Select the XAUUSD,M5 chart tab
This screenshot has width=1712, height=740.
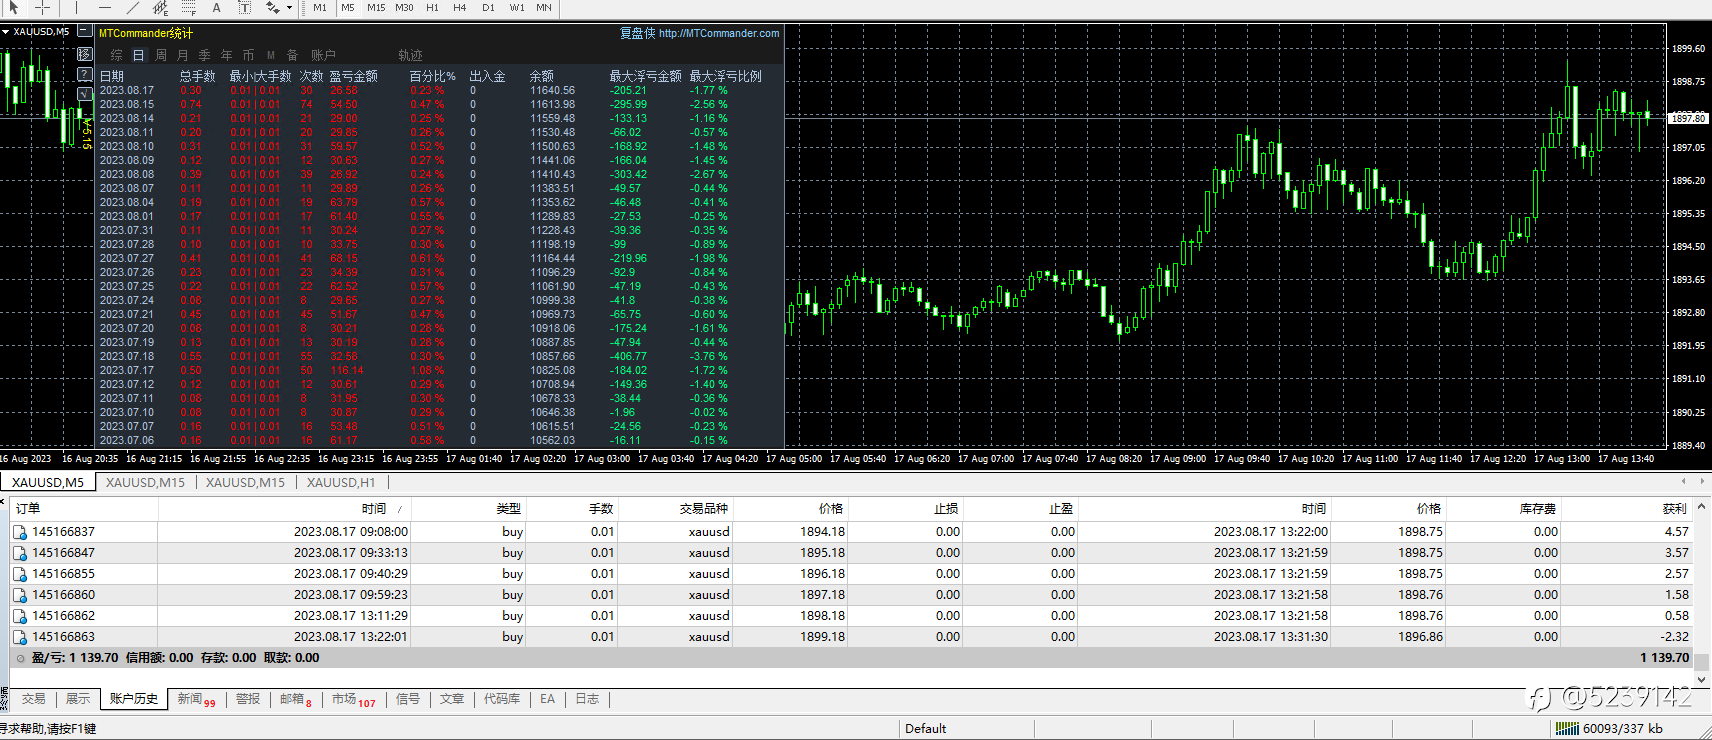[48, 482]
